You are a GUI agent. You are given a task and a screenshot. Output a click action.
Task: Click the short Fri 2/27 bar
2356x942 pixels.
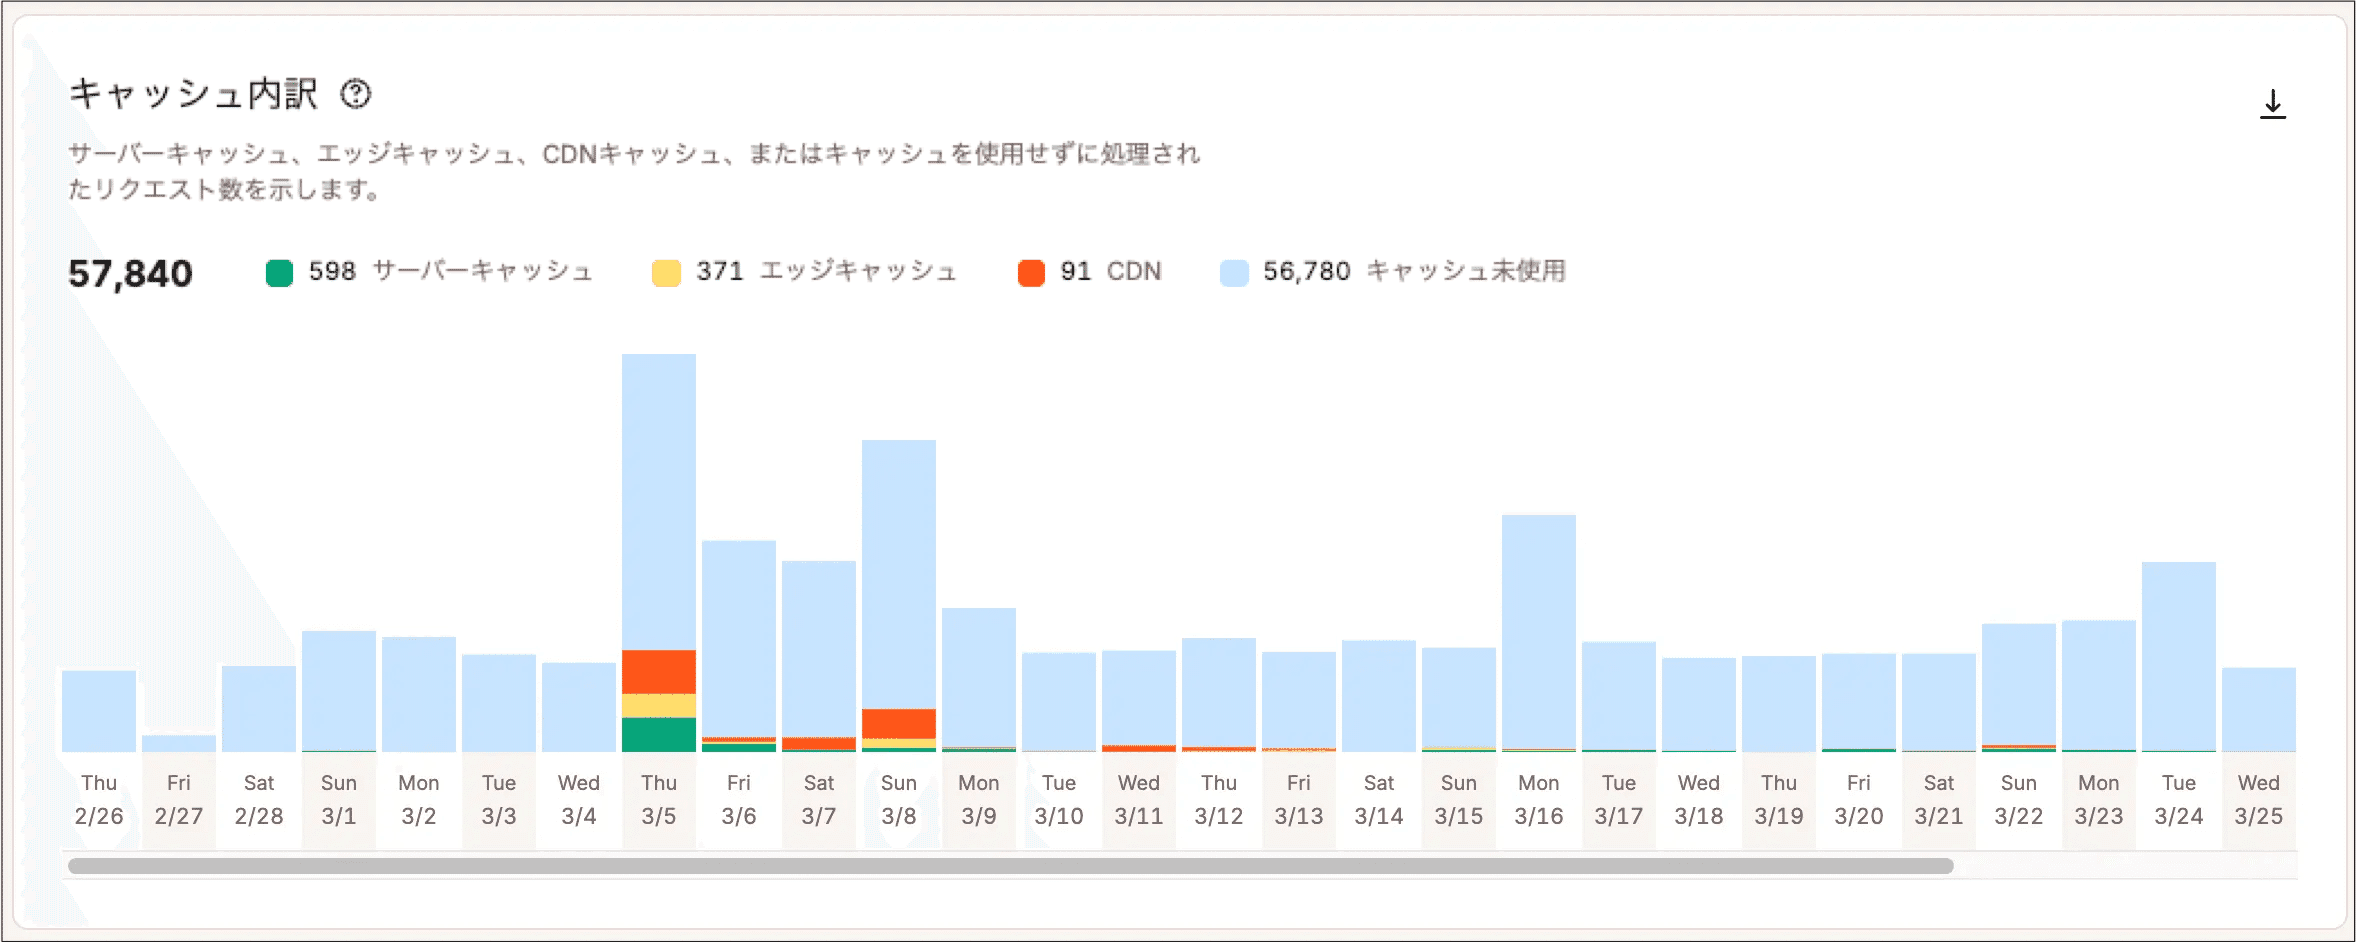click(x=178, y=744)
